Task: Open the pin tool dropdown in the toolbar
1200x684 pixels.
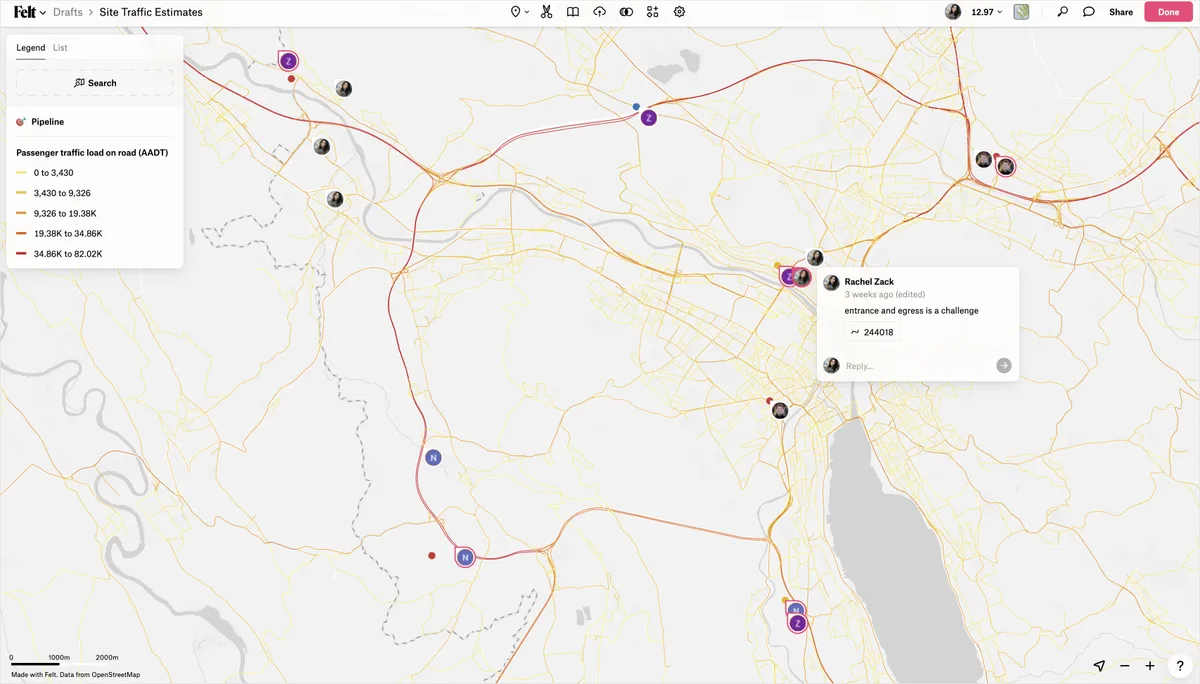Action: 520,12
